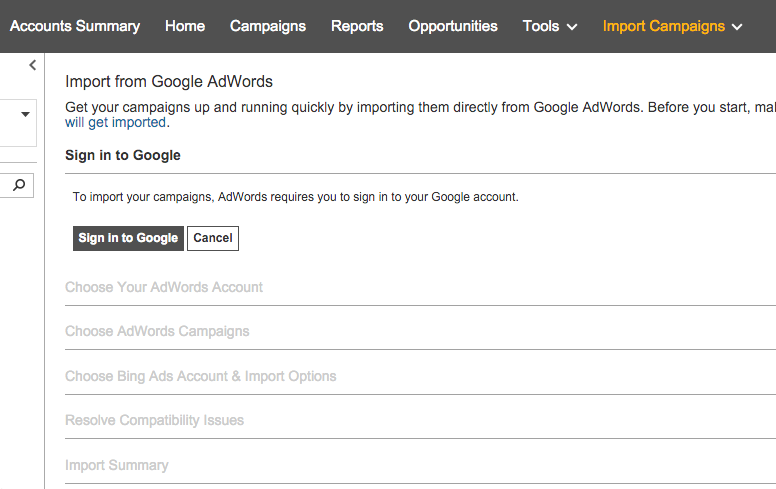This screenshot has height=489, width=776.
Task: Switch to the Campaigns tab
Action: tap(268, 26)
